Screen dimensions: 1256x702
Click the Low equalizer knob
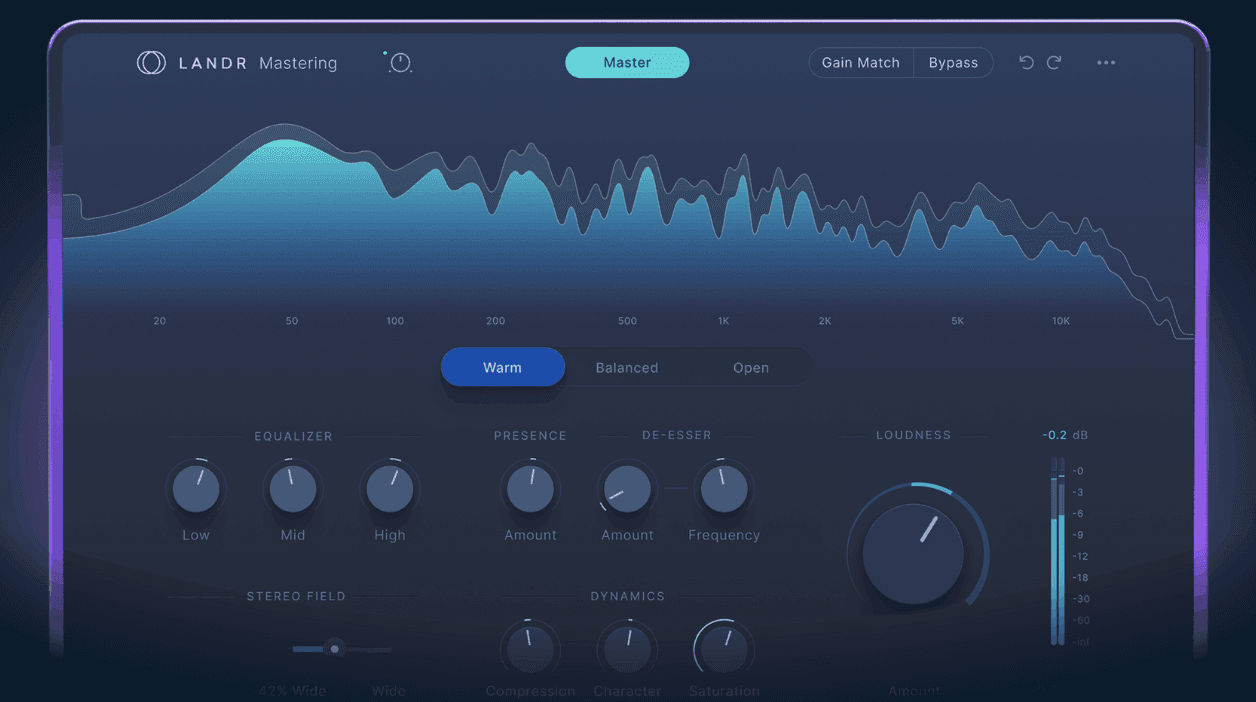point(196,488)
